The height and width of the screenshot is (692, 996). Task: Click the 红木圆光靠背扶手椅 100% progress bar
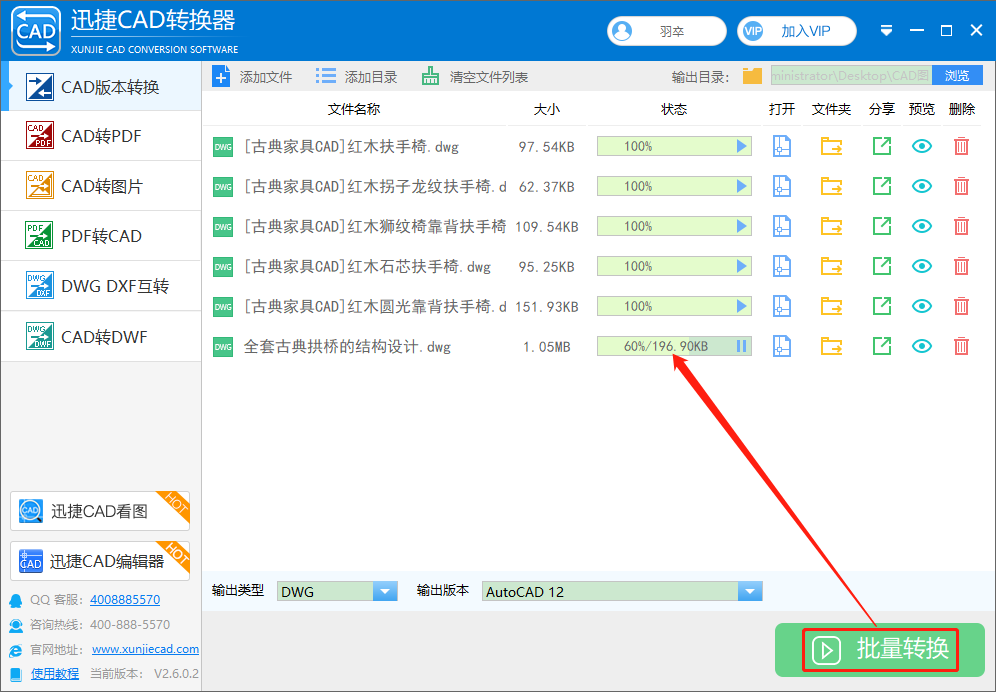674,306
